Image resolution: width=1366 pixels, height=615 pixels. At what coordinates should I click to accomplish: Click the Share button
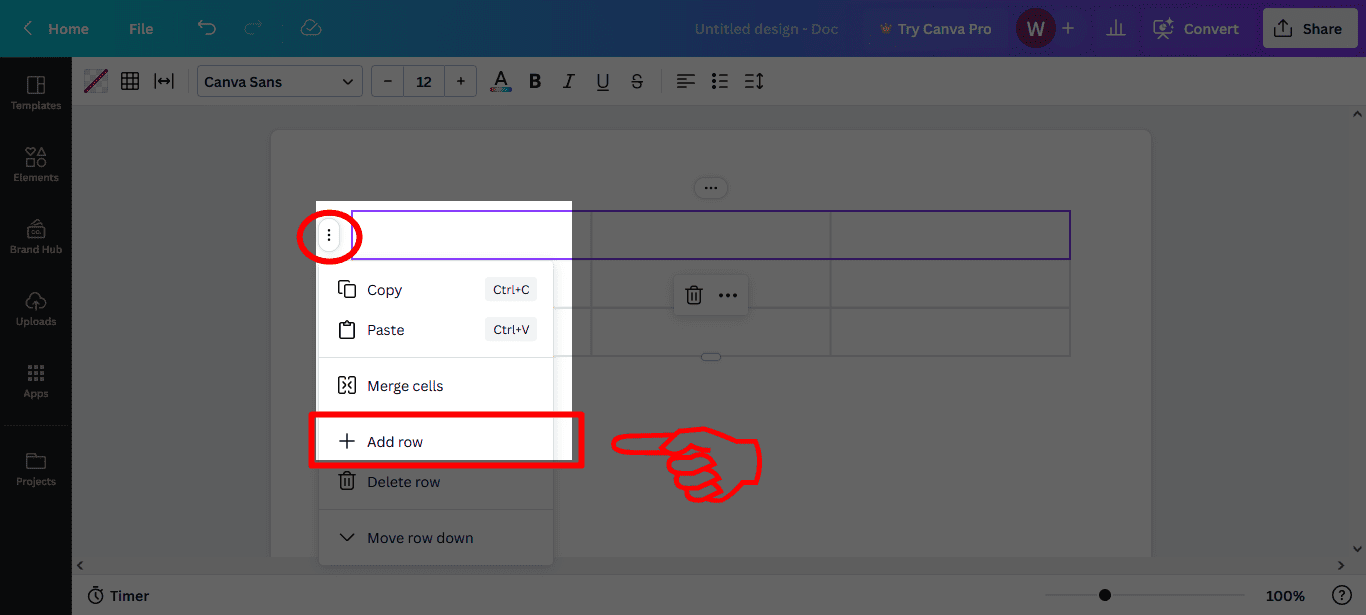coord(1310,28)
